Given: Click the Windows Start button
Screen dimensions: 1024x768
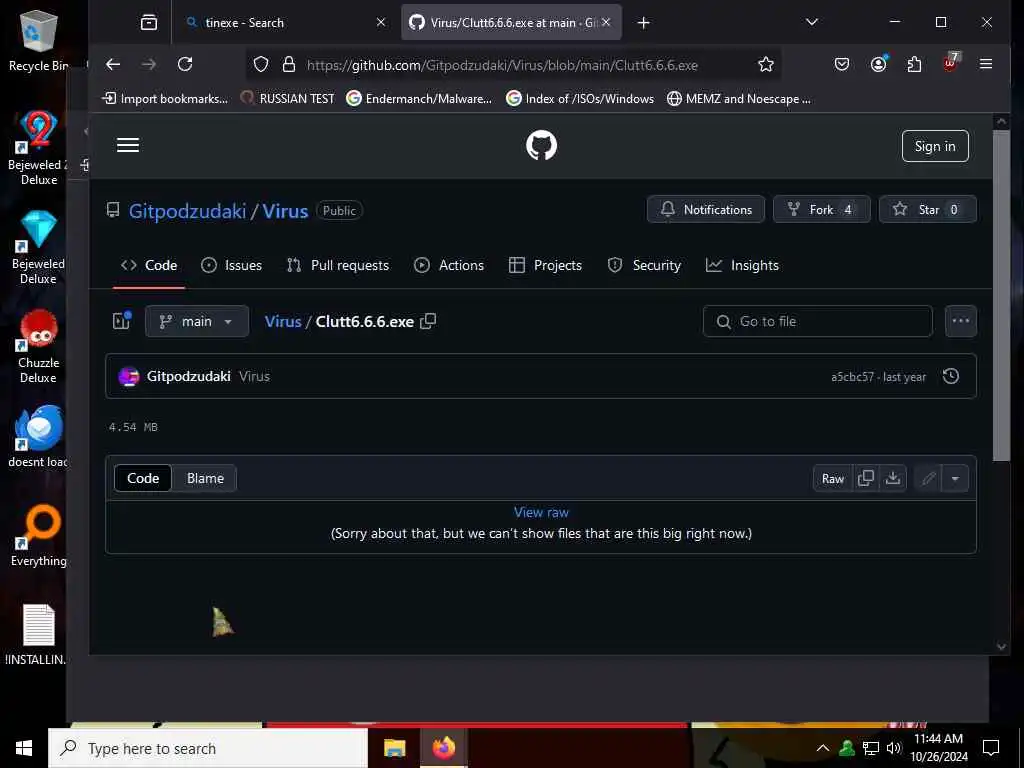Looking at the screenshot, I should [x=24, y=748].
